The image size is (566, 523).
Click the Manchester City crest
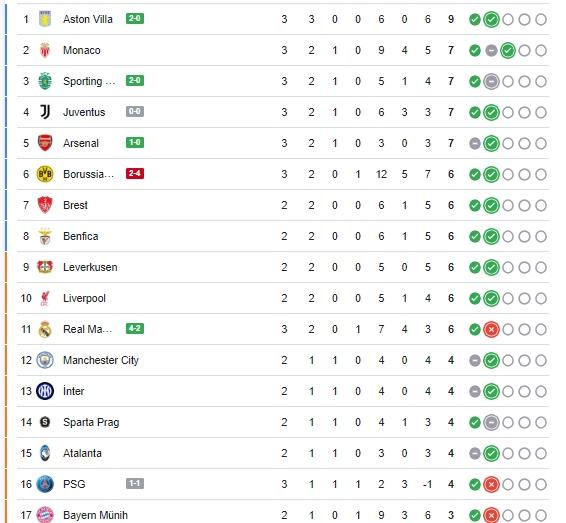[45, 360]
